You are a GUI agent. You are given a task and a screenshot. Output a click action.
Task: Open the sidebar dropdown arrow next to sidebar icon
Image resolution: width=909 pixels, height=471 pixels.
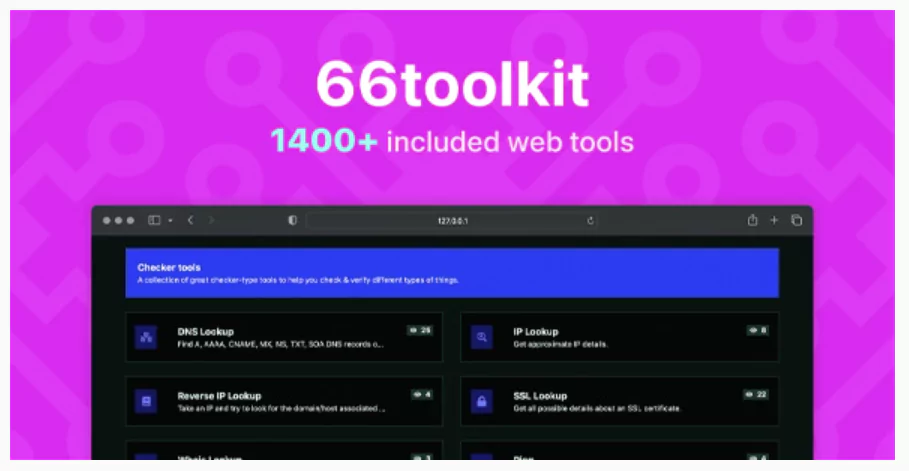coord(170,221)
